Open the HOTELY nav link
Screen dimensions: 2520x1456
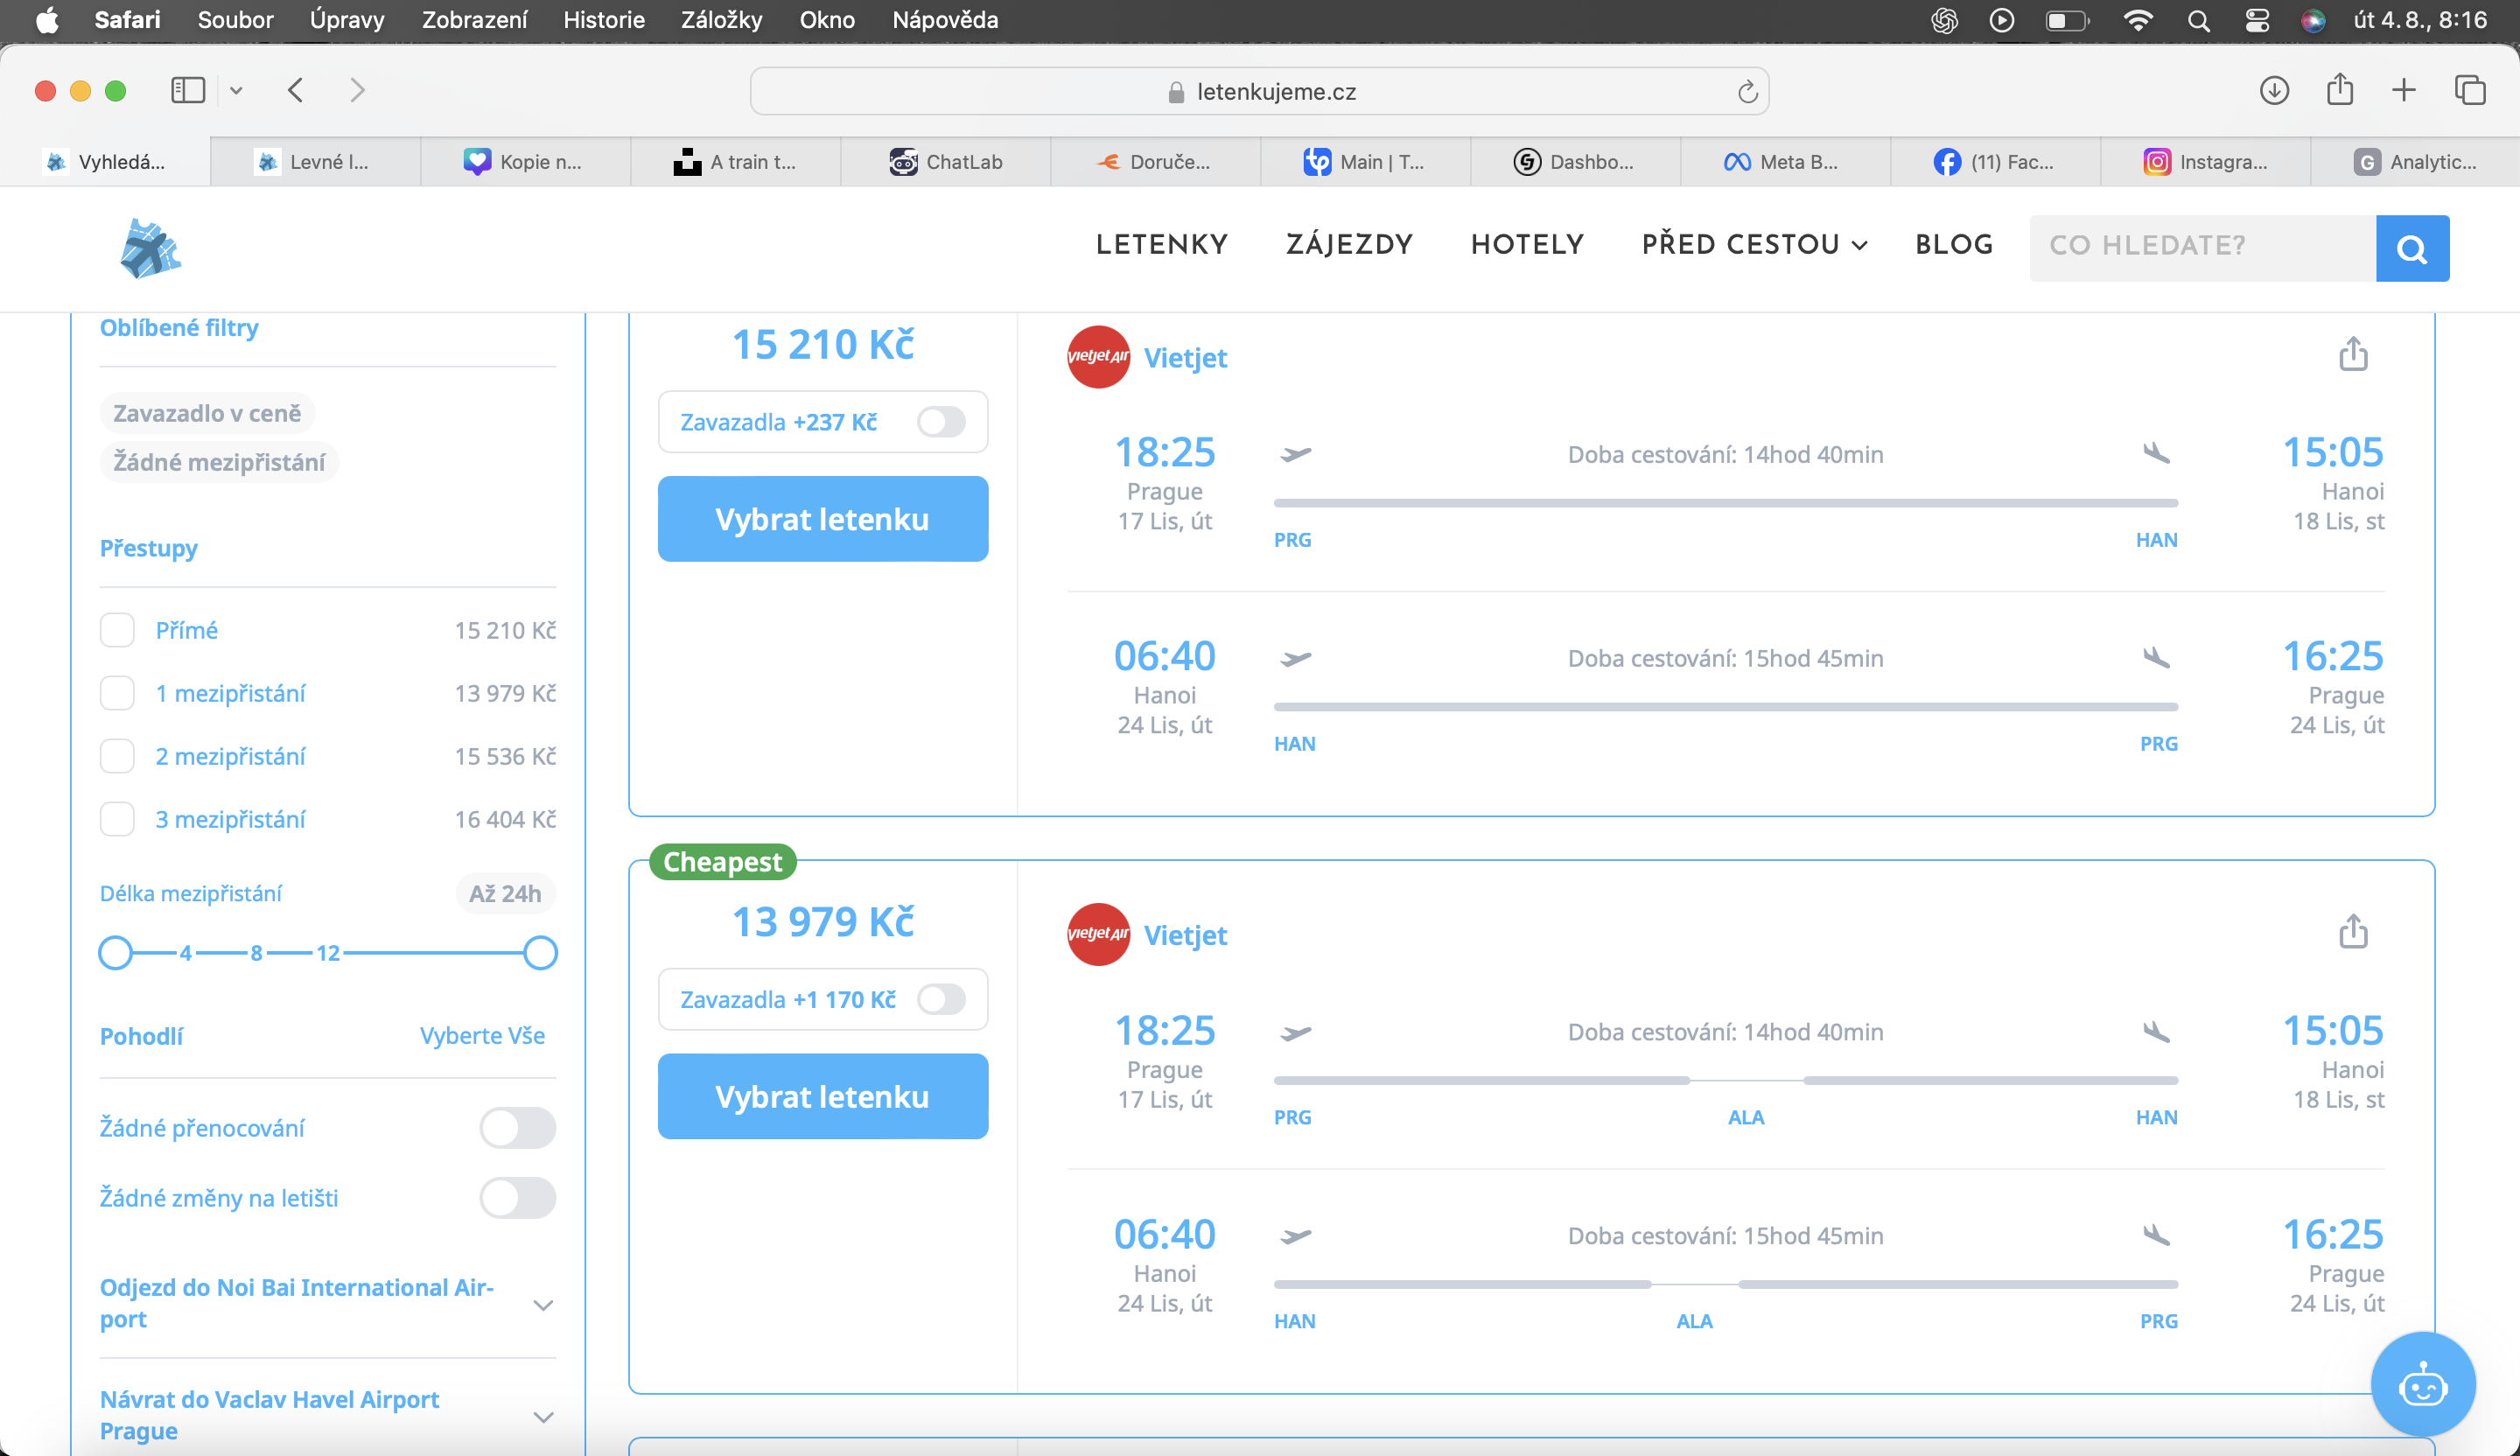[x=1527, y=245]
